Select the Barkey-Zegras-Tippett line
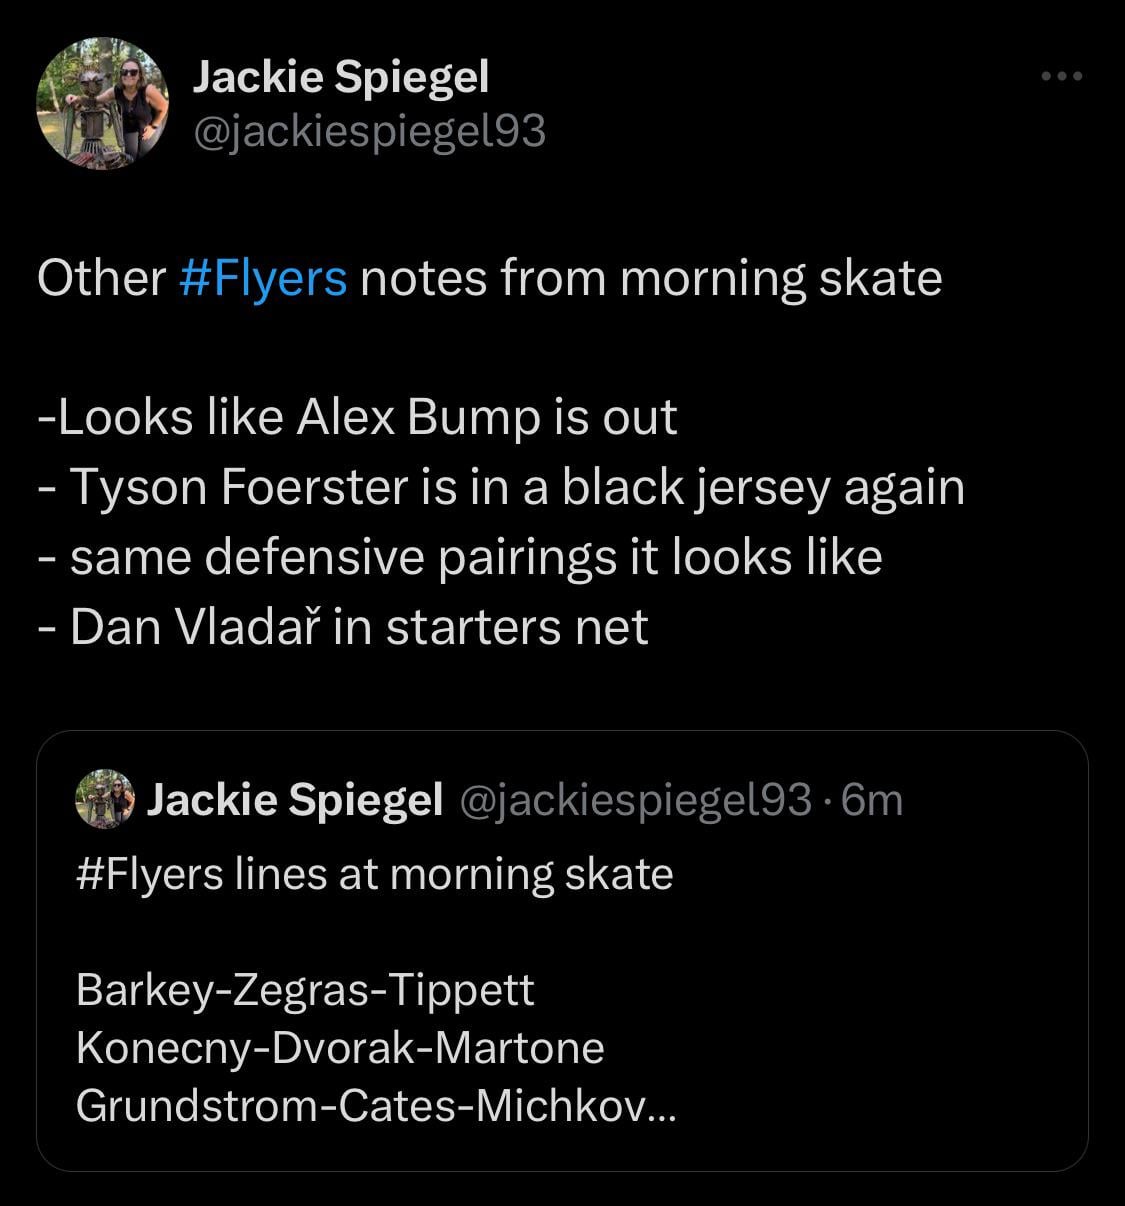The height and width of the screenshot is (1206, 1125). (305, 990)
